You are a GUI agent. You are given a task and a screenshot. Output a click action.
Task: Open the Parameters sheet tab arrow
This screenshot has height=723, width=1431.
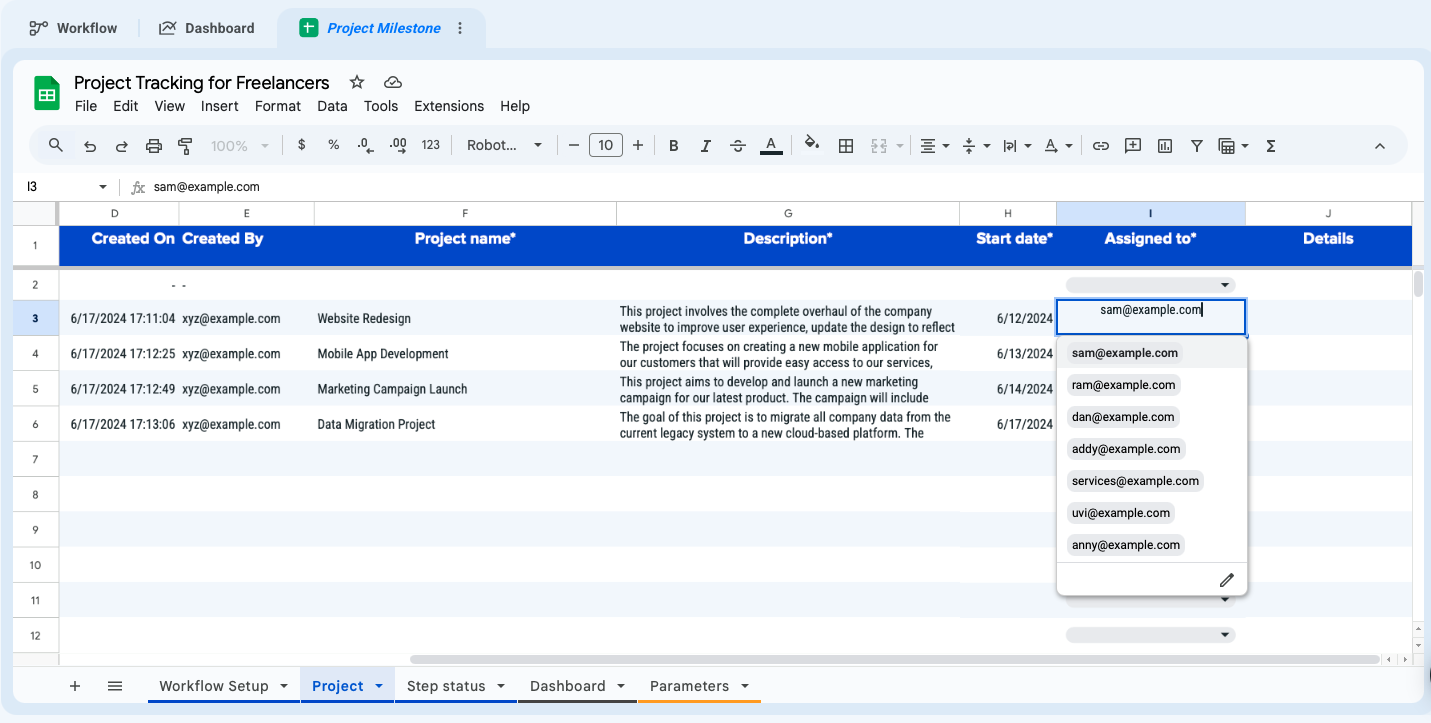pos(744,686)
